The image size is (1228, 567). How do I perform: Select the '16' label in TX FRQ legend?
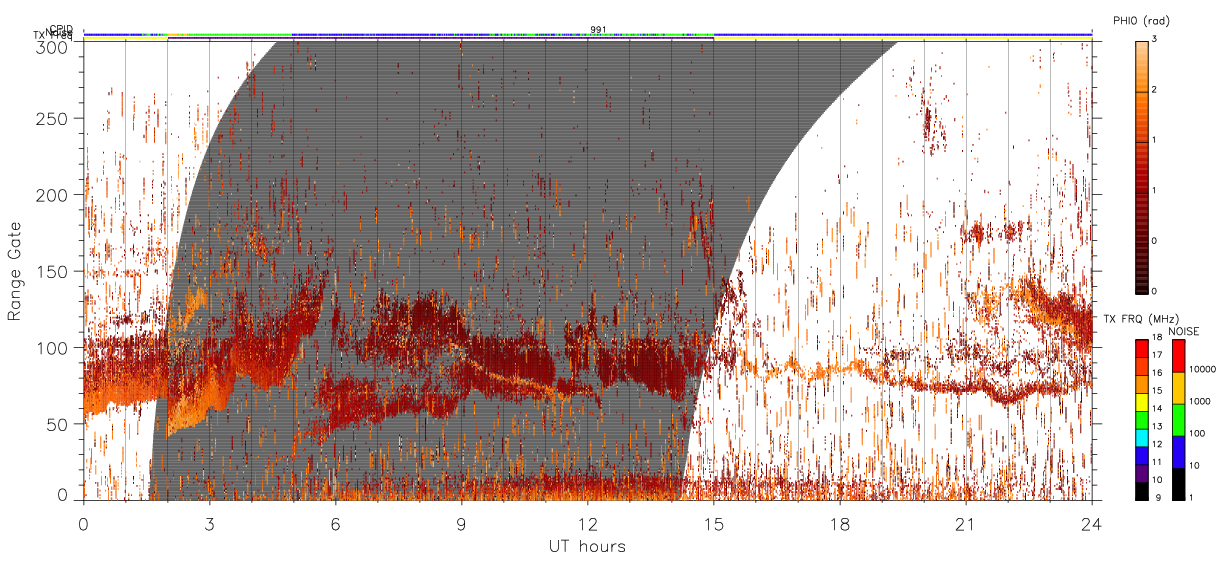click(1156, 374)
